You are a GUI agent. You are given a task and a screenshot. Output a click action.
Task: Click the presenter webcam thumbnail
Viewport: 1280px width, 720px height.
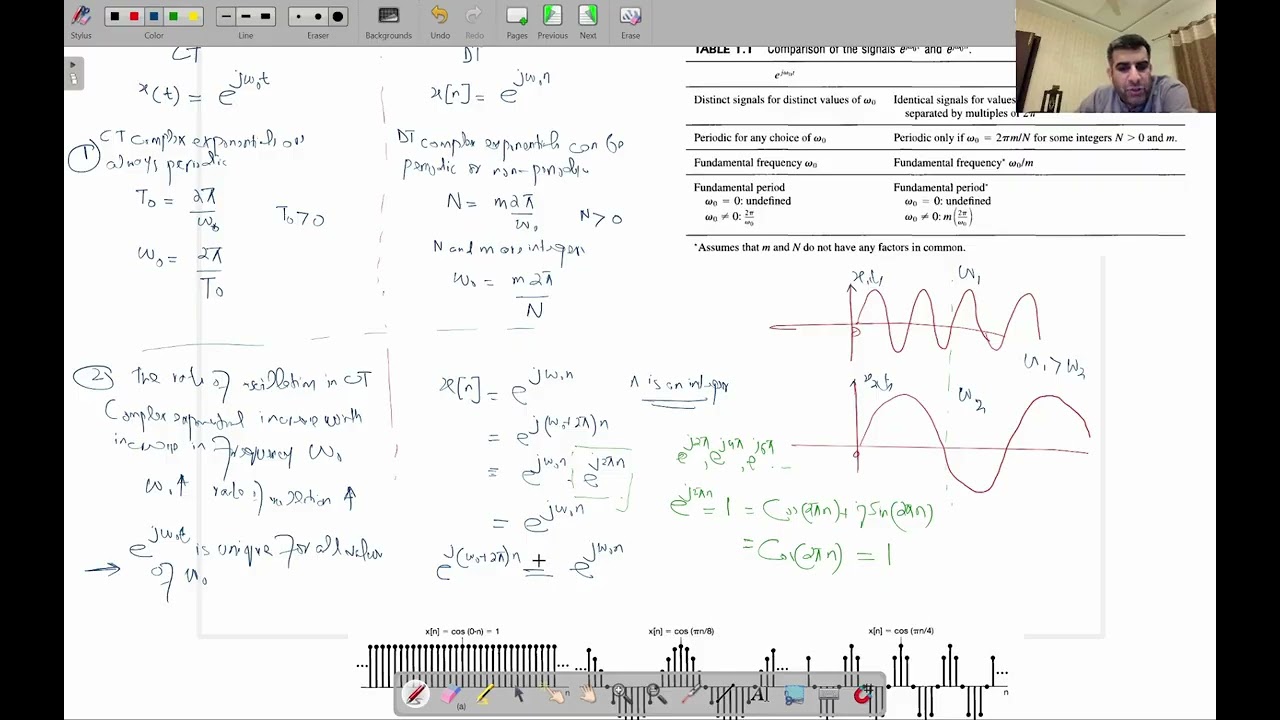1116,56
